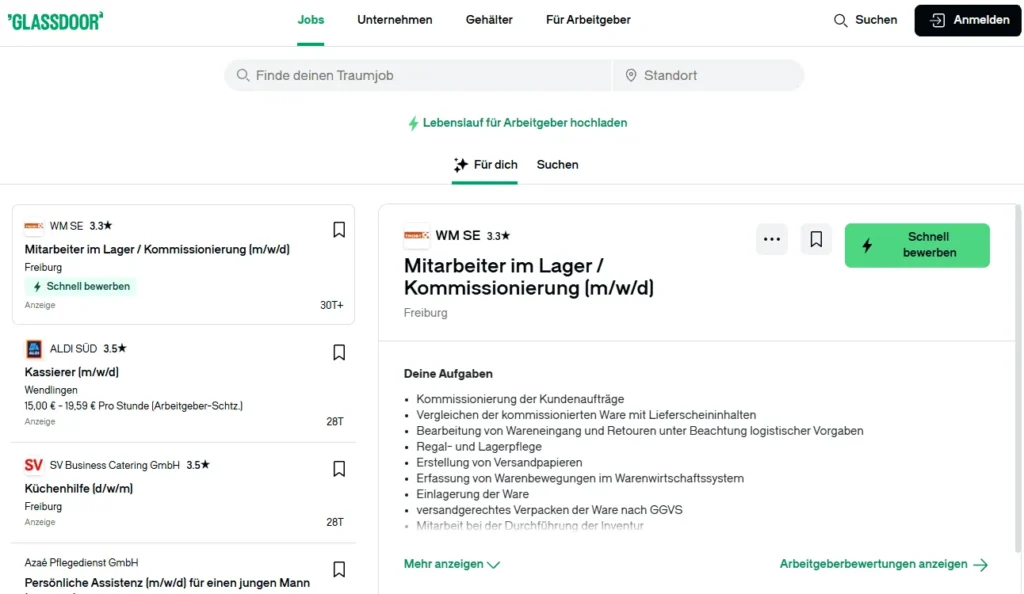The width and height of the screenshot is (1024, 594).
Task: Save the Kassierer job via bookmark icon
Action: click(339, 352)
